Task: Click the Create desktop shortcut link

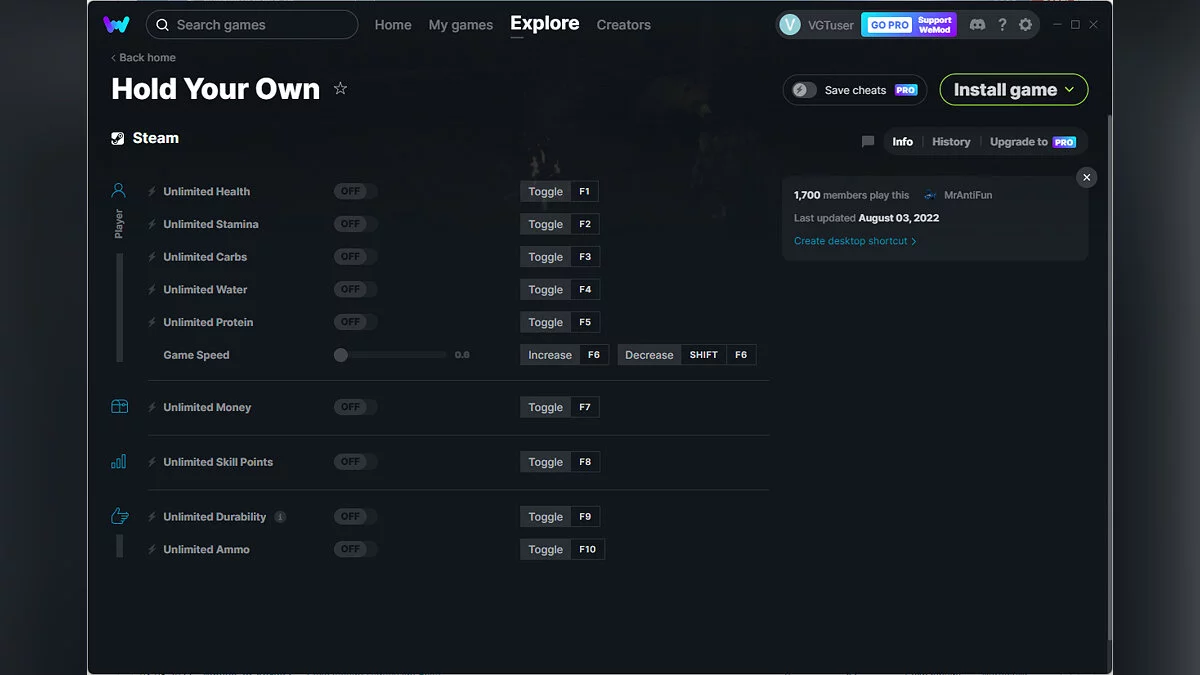Action: click(x=852, y=240)
